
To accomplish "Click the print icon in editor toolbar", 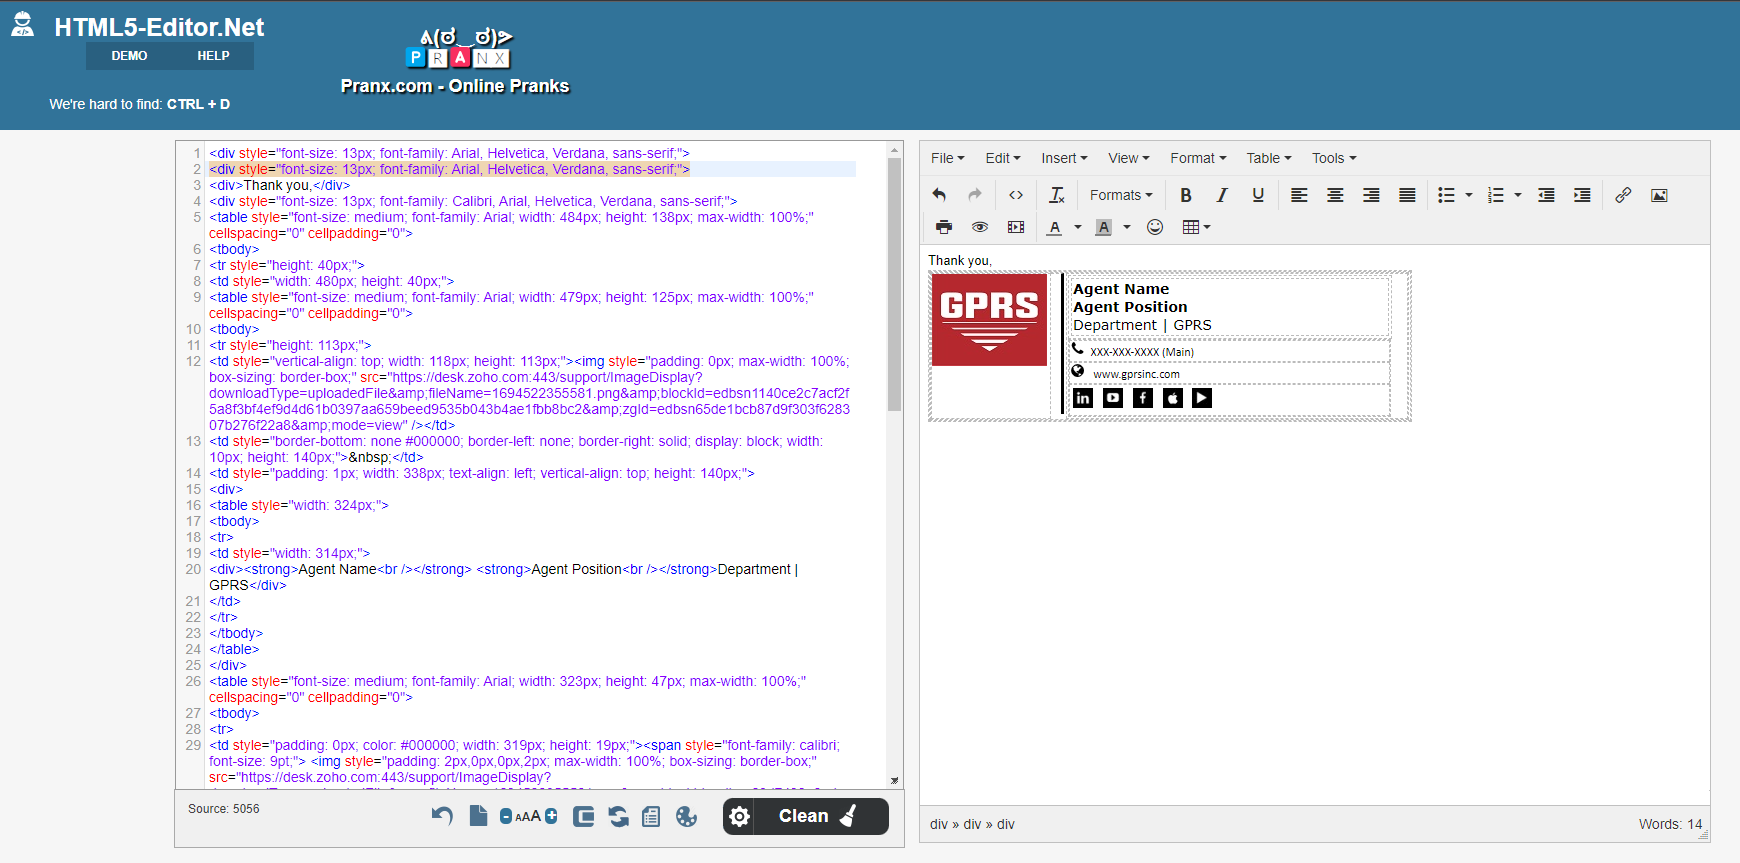I will (x=944, y=227).
